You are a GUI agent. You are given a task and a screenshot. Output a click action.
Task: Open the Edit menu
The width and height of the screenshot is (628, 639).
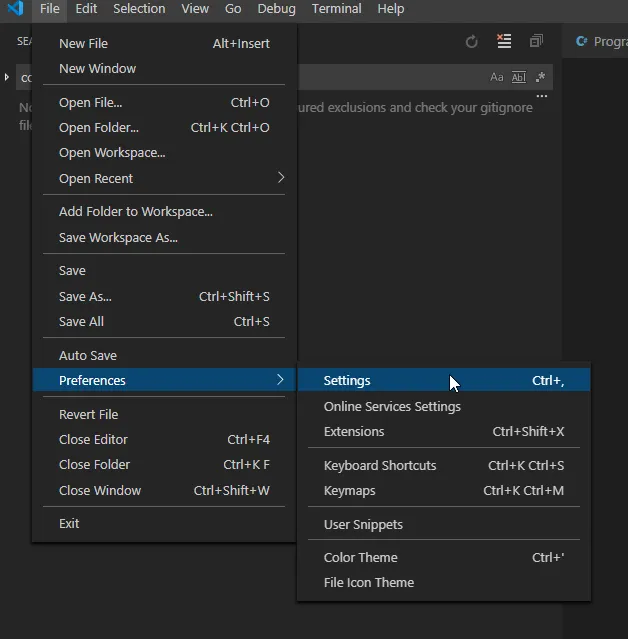tap(86, 9)
